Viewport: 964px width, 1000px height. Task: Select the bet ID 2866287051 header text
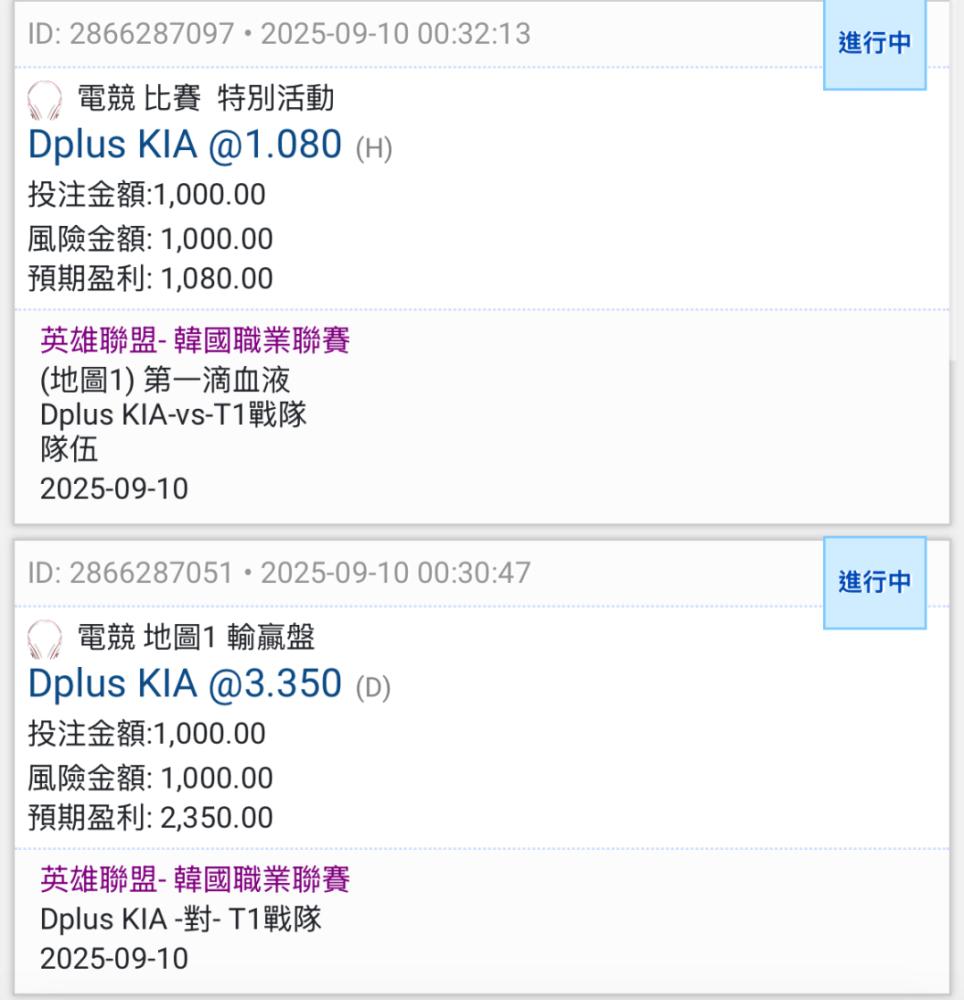click(279, 573)
